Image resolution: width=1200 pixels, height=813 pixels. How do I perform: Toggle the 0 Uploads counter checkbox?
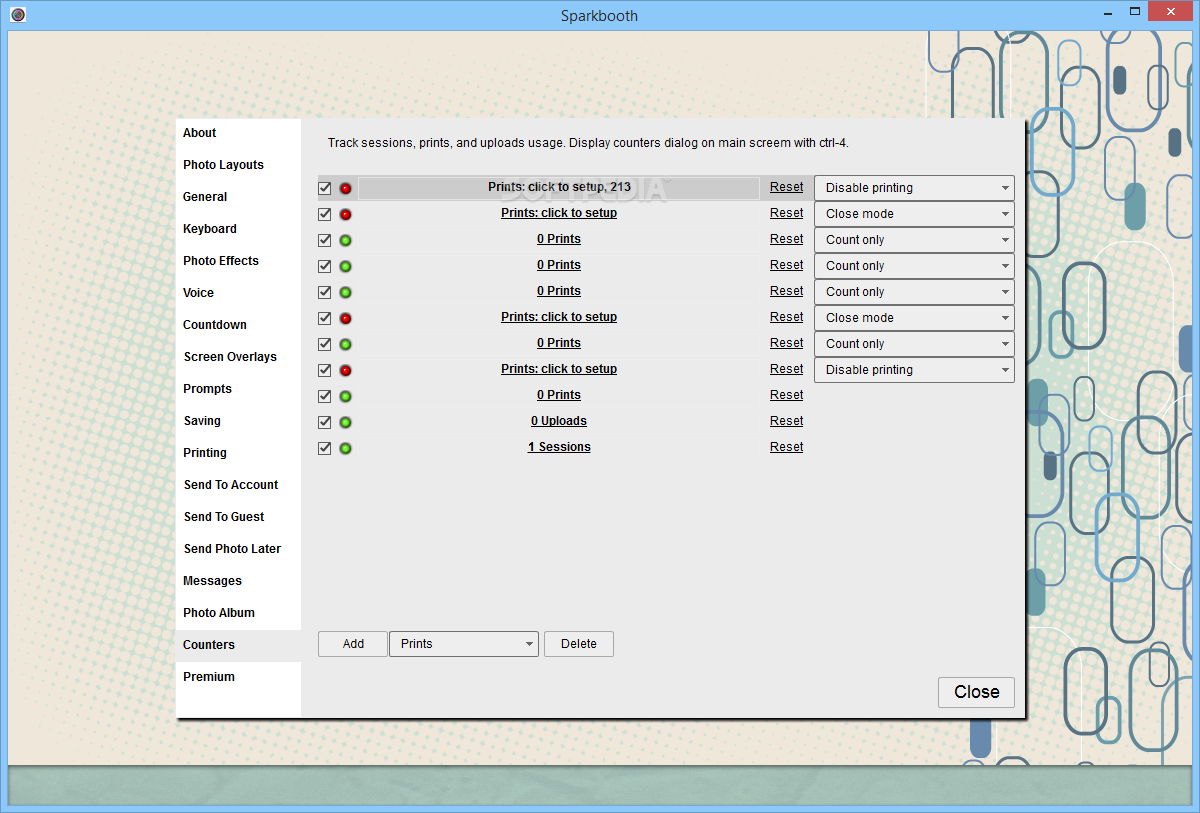tap(324, 422)
